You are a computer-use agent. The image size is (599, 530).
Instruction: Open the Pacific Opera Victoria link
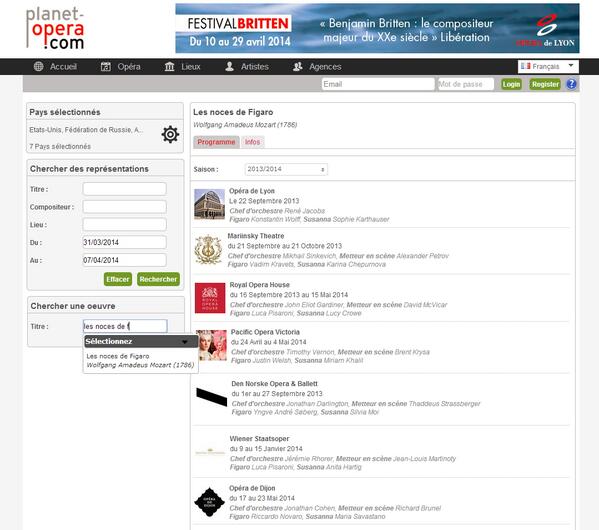pos(265,332)
